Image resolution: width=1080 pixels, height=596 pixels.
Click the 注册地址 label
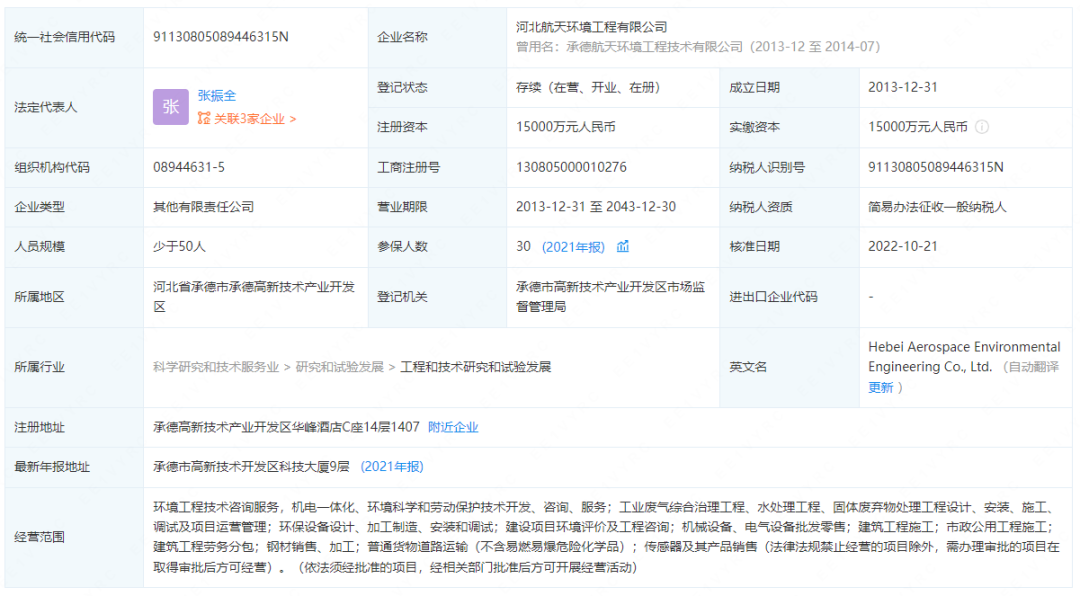click(39, 427)
